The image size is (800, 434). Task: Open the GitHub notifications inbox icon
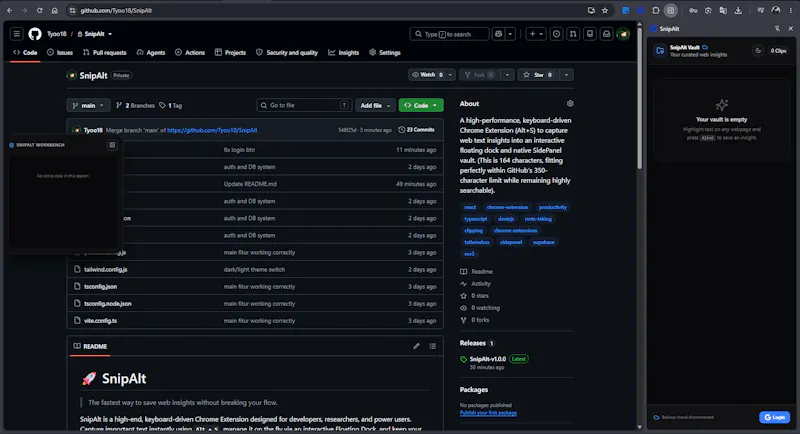coord(606,34)
